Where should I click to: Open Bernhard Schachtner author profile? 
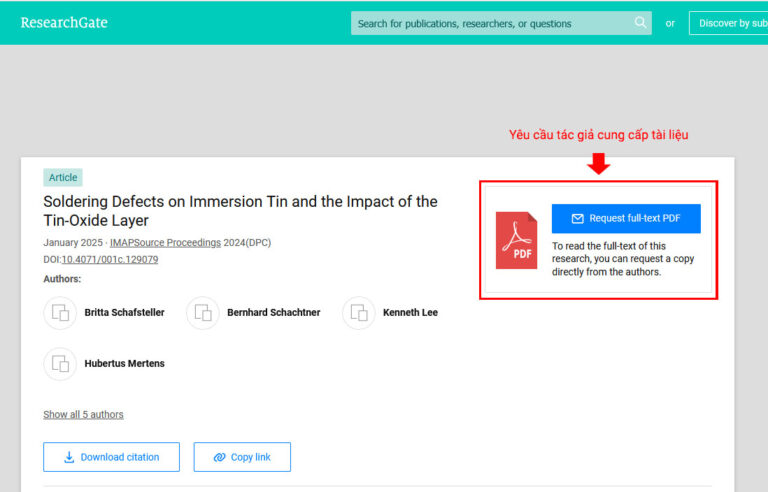[273, 313]
